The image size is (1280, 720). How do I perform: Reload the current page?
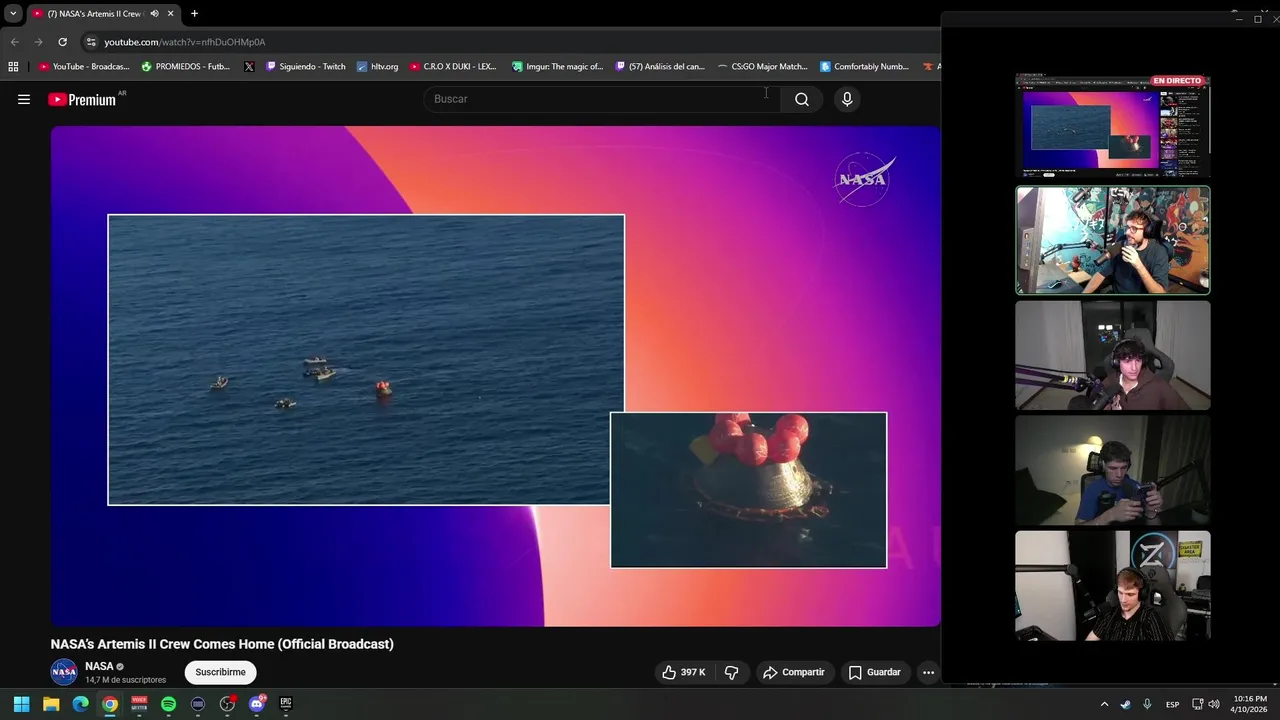tap(62, 42)
